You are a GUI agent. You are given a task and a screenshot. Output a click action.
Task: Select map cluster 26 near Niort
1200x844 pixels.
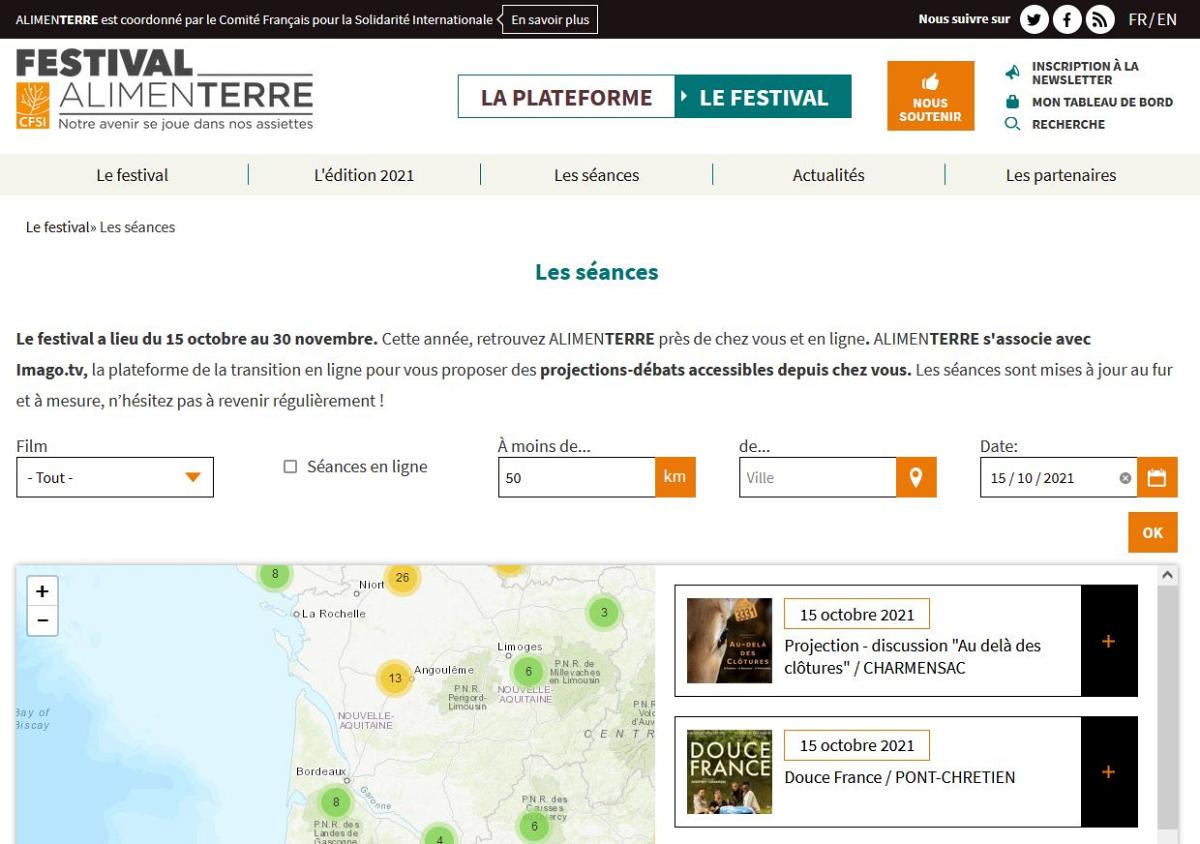pos(403,578)
